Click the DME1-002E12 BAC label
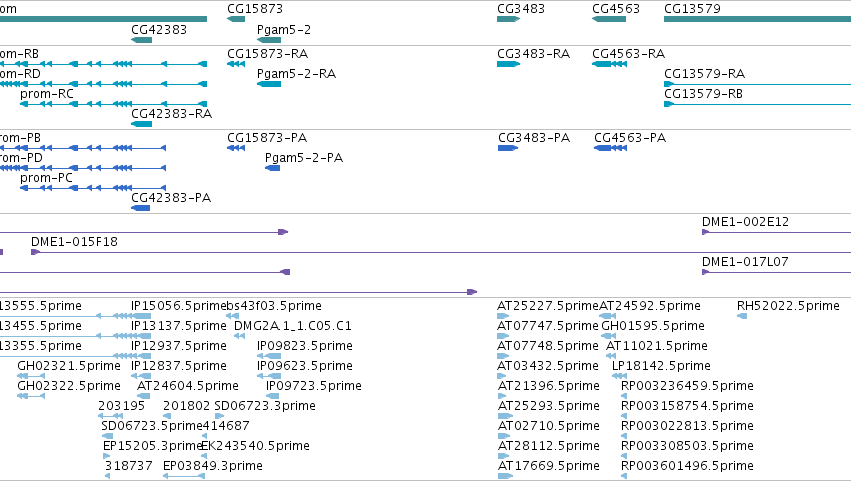Screen dimensions: 851x481 tap(745, 222)
